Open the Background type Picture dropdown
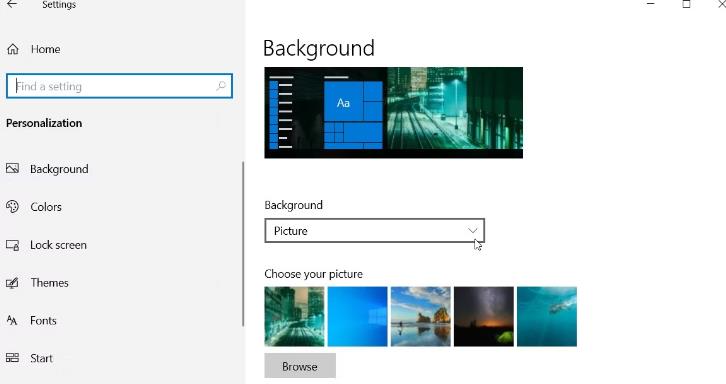The width and height of the screenshot is (726, 384). point(375,231)
